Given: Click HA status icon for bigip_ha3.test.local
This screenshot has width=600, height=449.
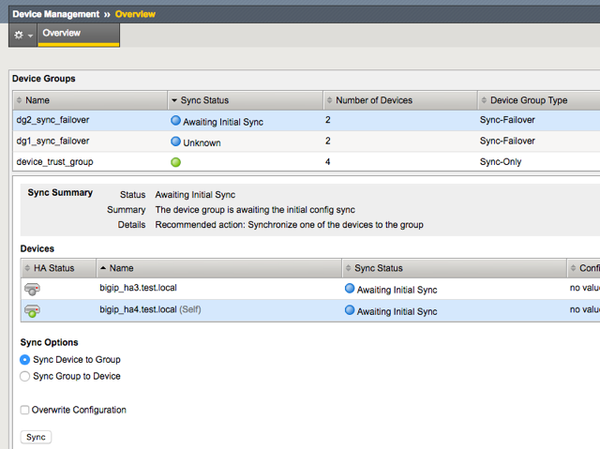Looking at the screenshot, I should point(32,289).
